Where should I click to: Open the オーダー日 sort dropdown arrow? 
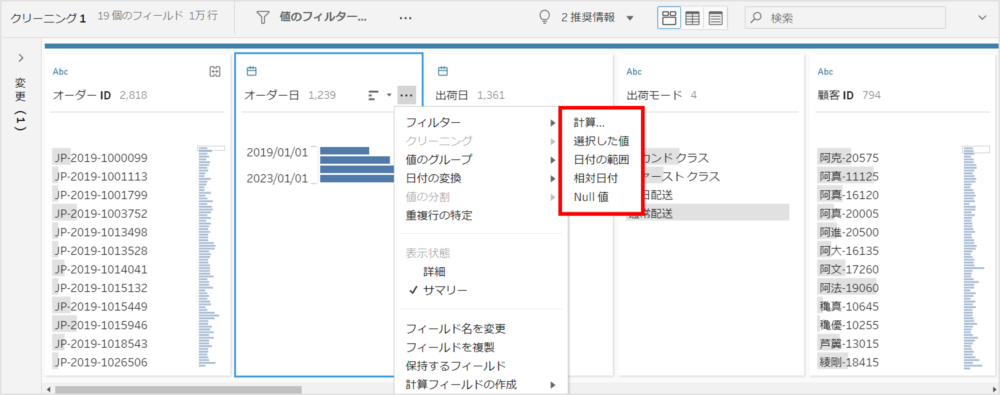[389, 96]
